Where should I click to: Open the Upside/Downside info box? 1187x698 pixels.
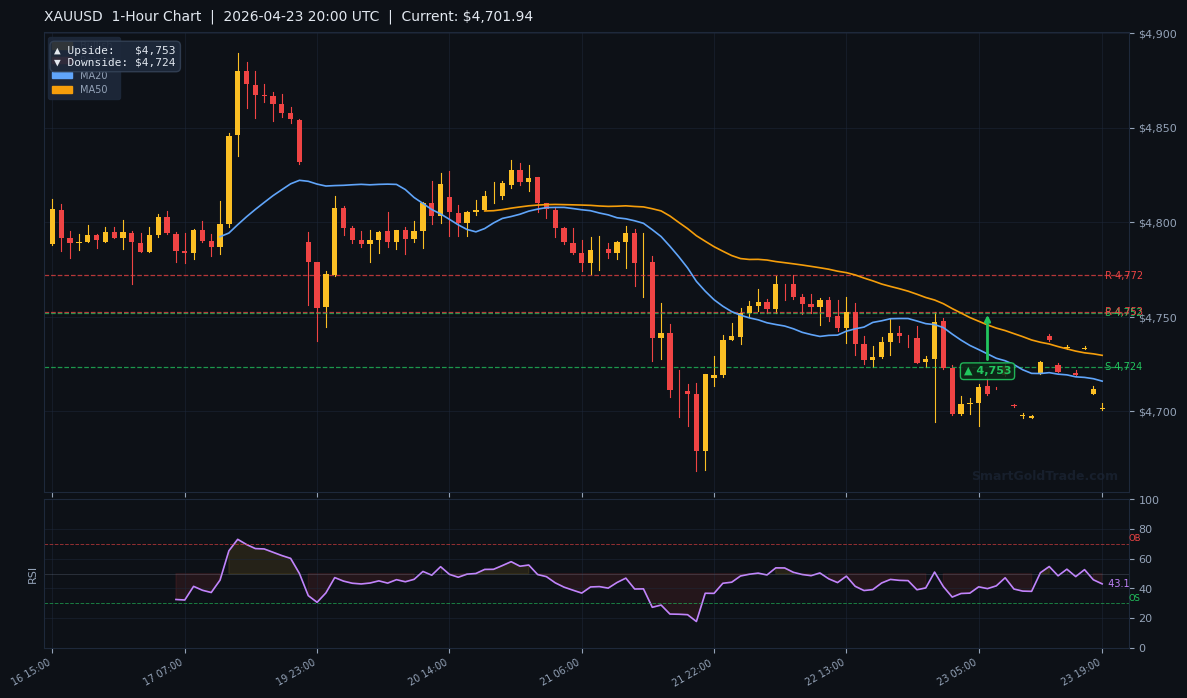click(x=113, y=56)
